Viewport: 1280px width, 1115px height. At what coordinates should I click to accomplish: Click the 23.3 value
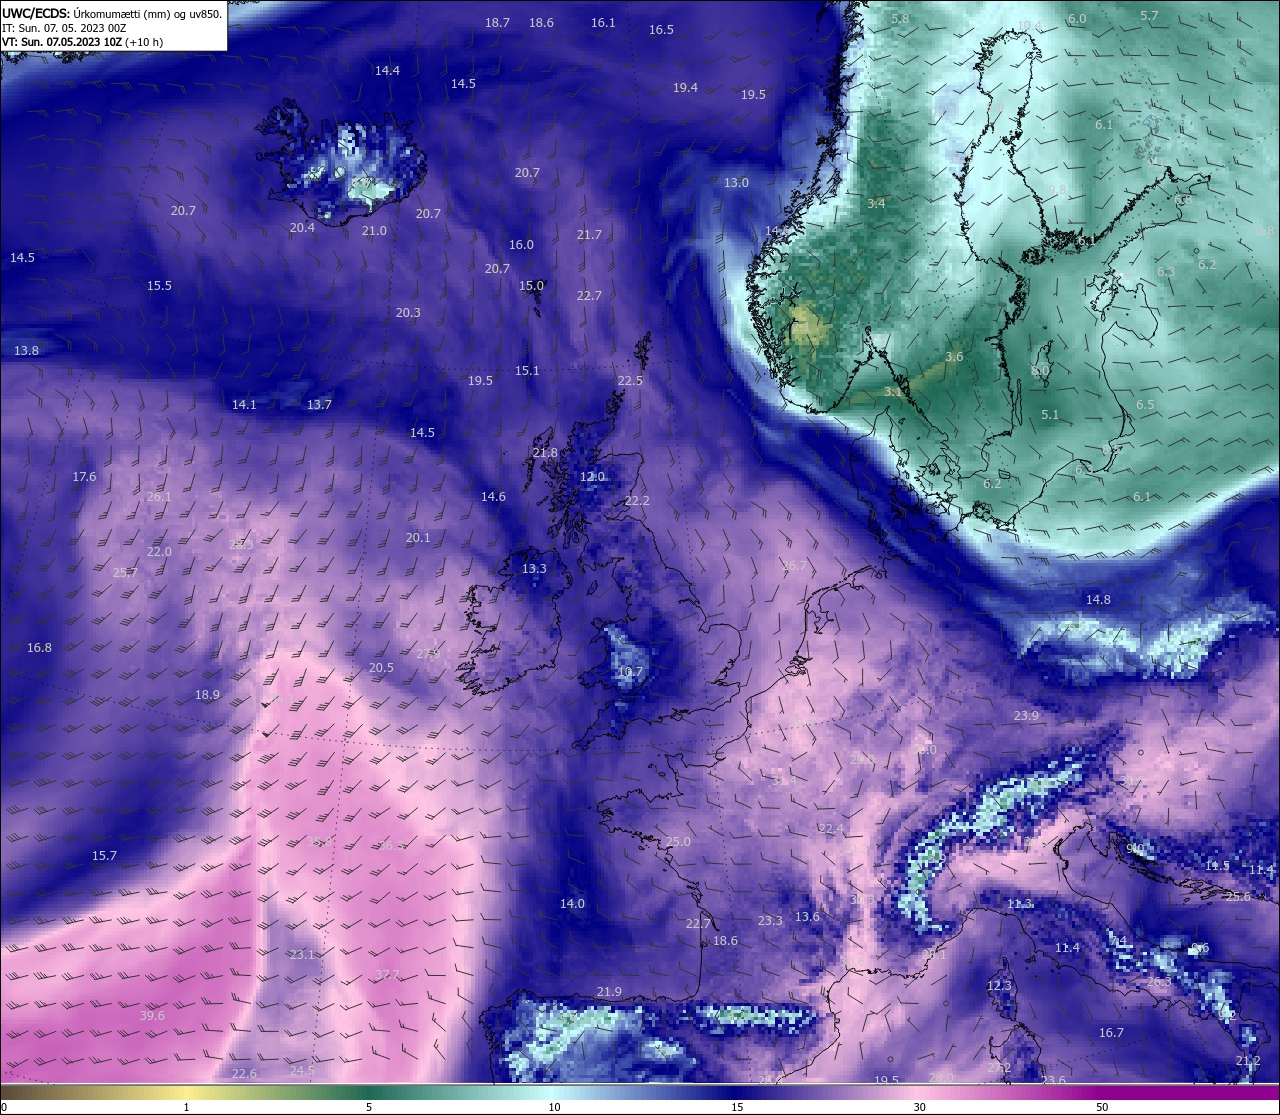coord(770,921)
